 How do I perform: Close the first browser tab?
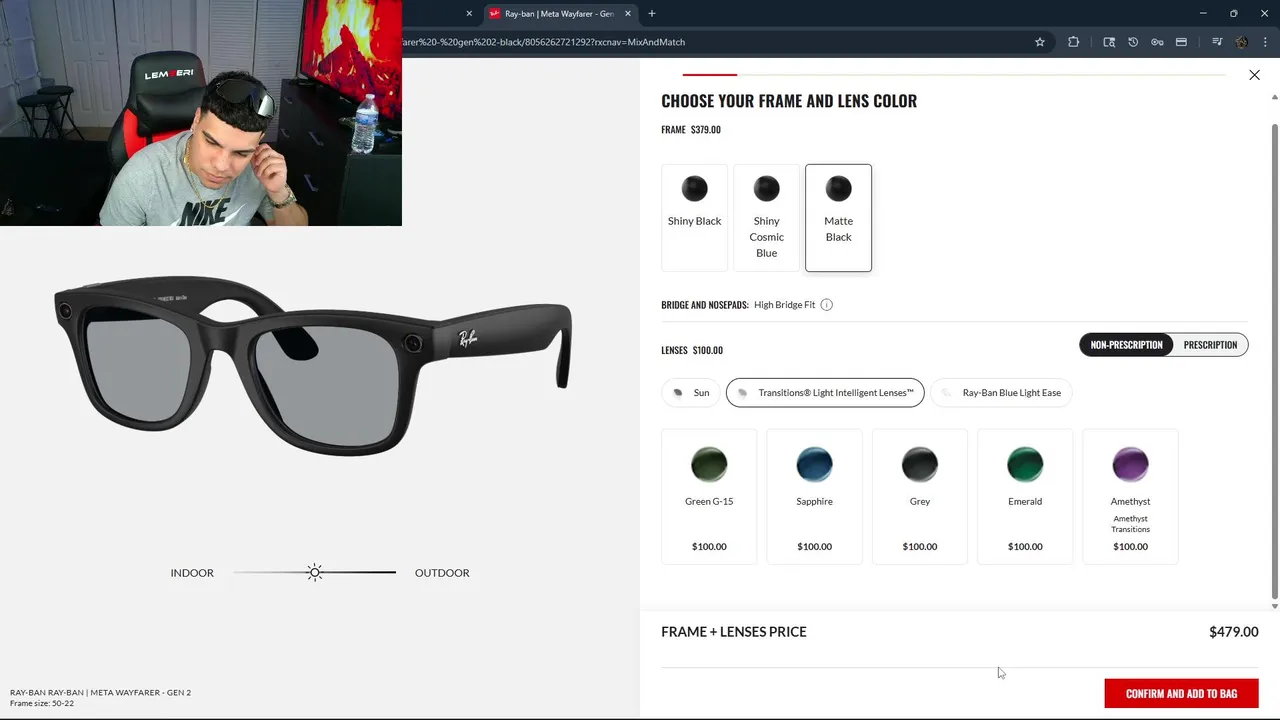coord(469,14)
